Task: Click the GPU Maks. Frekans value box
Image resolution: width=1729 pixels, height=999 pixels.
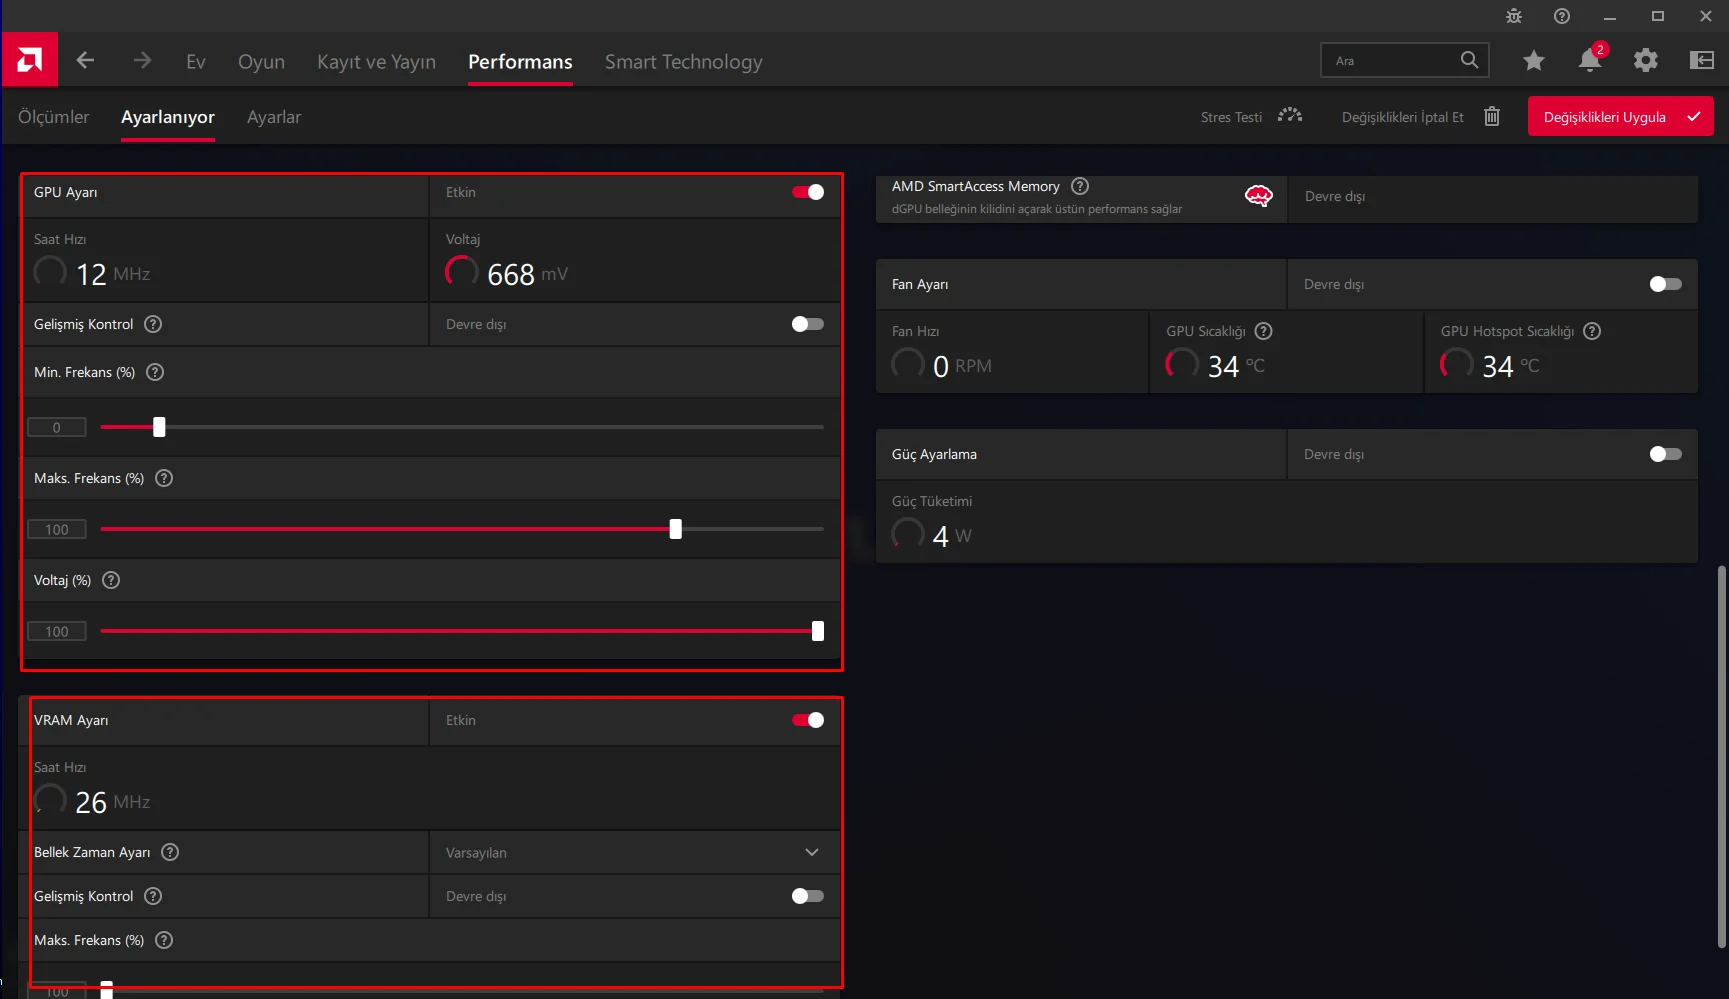Action: pyautogui.click(x=57, y=529)
